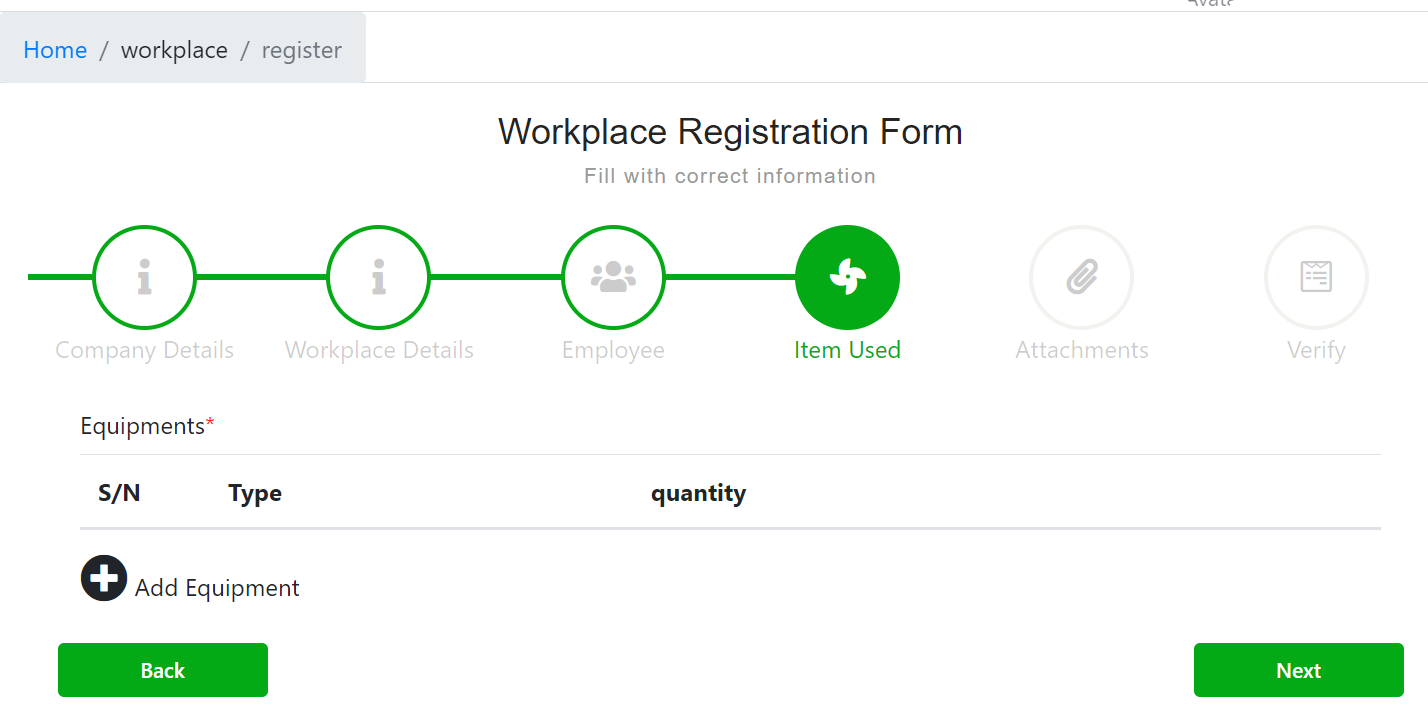
Task: Click the quantity column header
Action: tap(698, 492)
